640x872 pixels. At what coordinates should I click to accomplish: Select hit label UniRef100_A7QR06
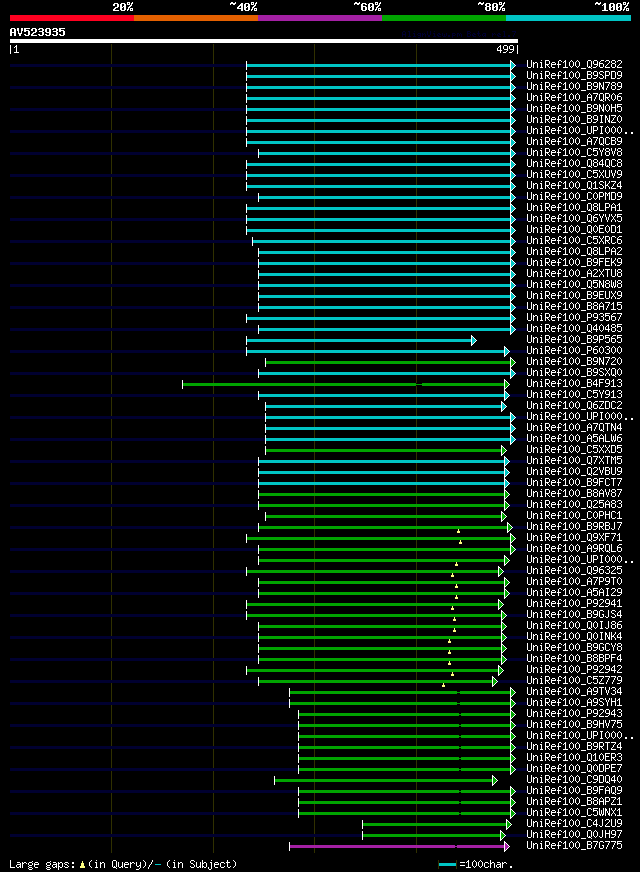pos(574,97)
